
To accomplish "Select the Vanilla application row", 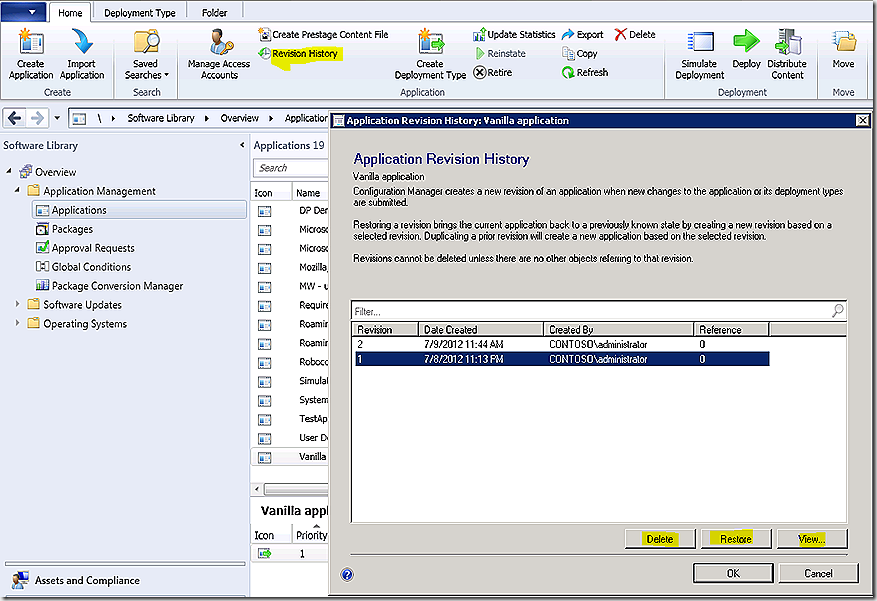I will click(290, 457).
